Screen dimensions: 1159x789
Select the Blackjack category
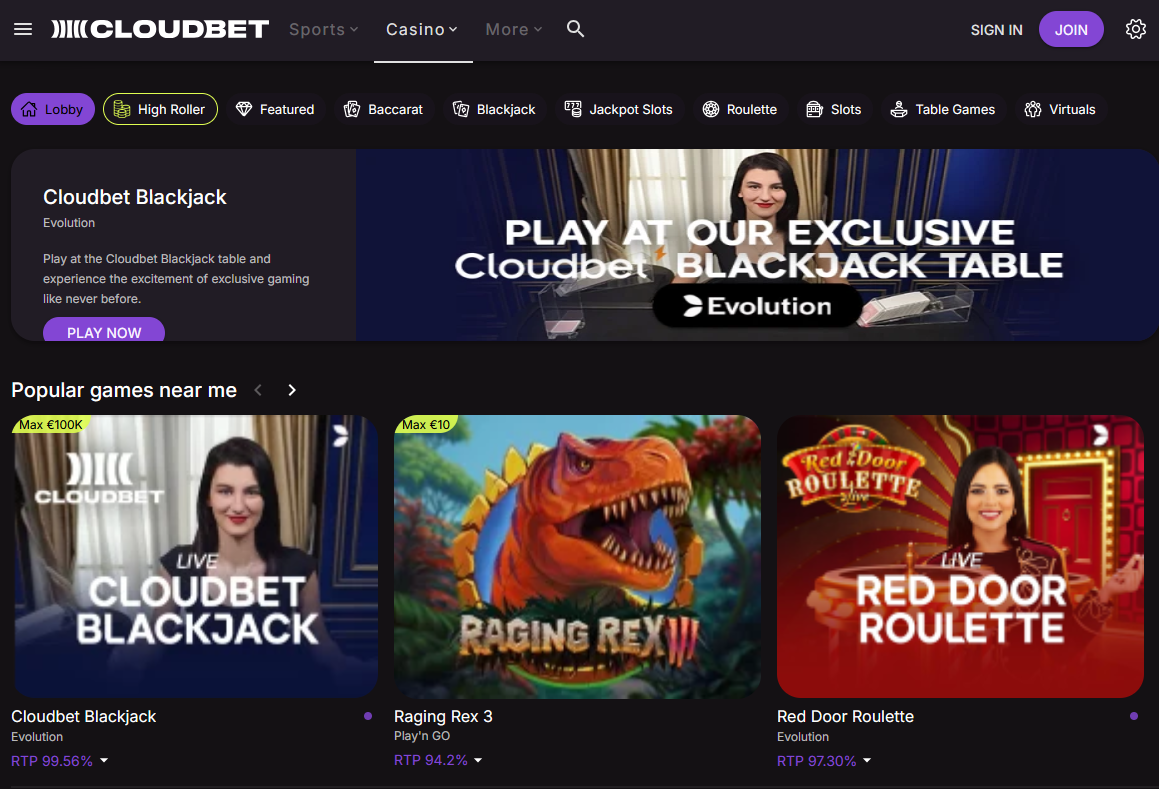[494, 109]
